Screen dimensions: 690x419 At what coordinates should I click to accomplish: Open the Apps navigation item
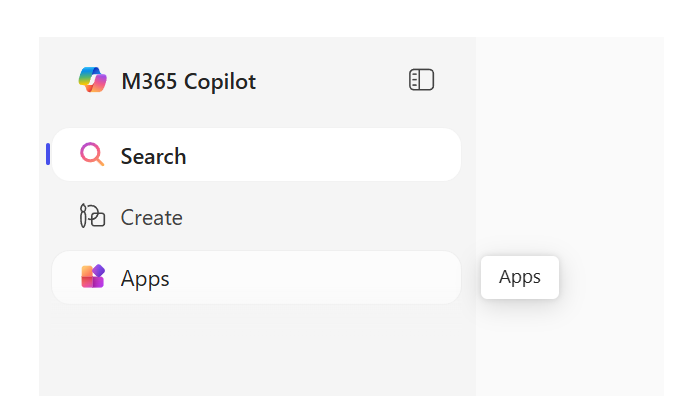point(257,277)
